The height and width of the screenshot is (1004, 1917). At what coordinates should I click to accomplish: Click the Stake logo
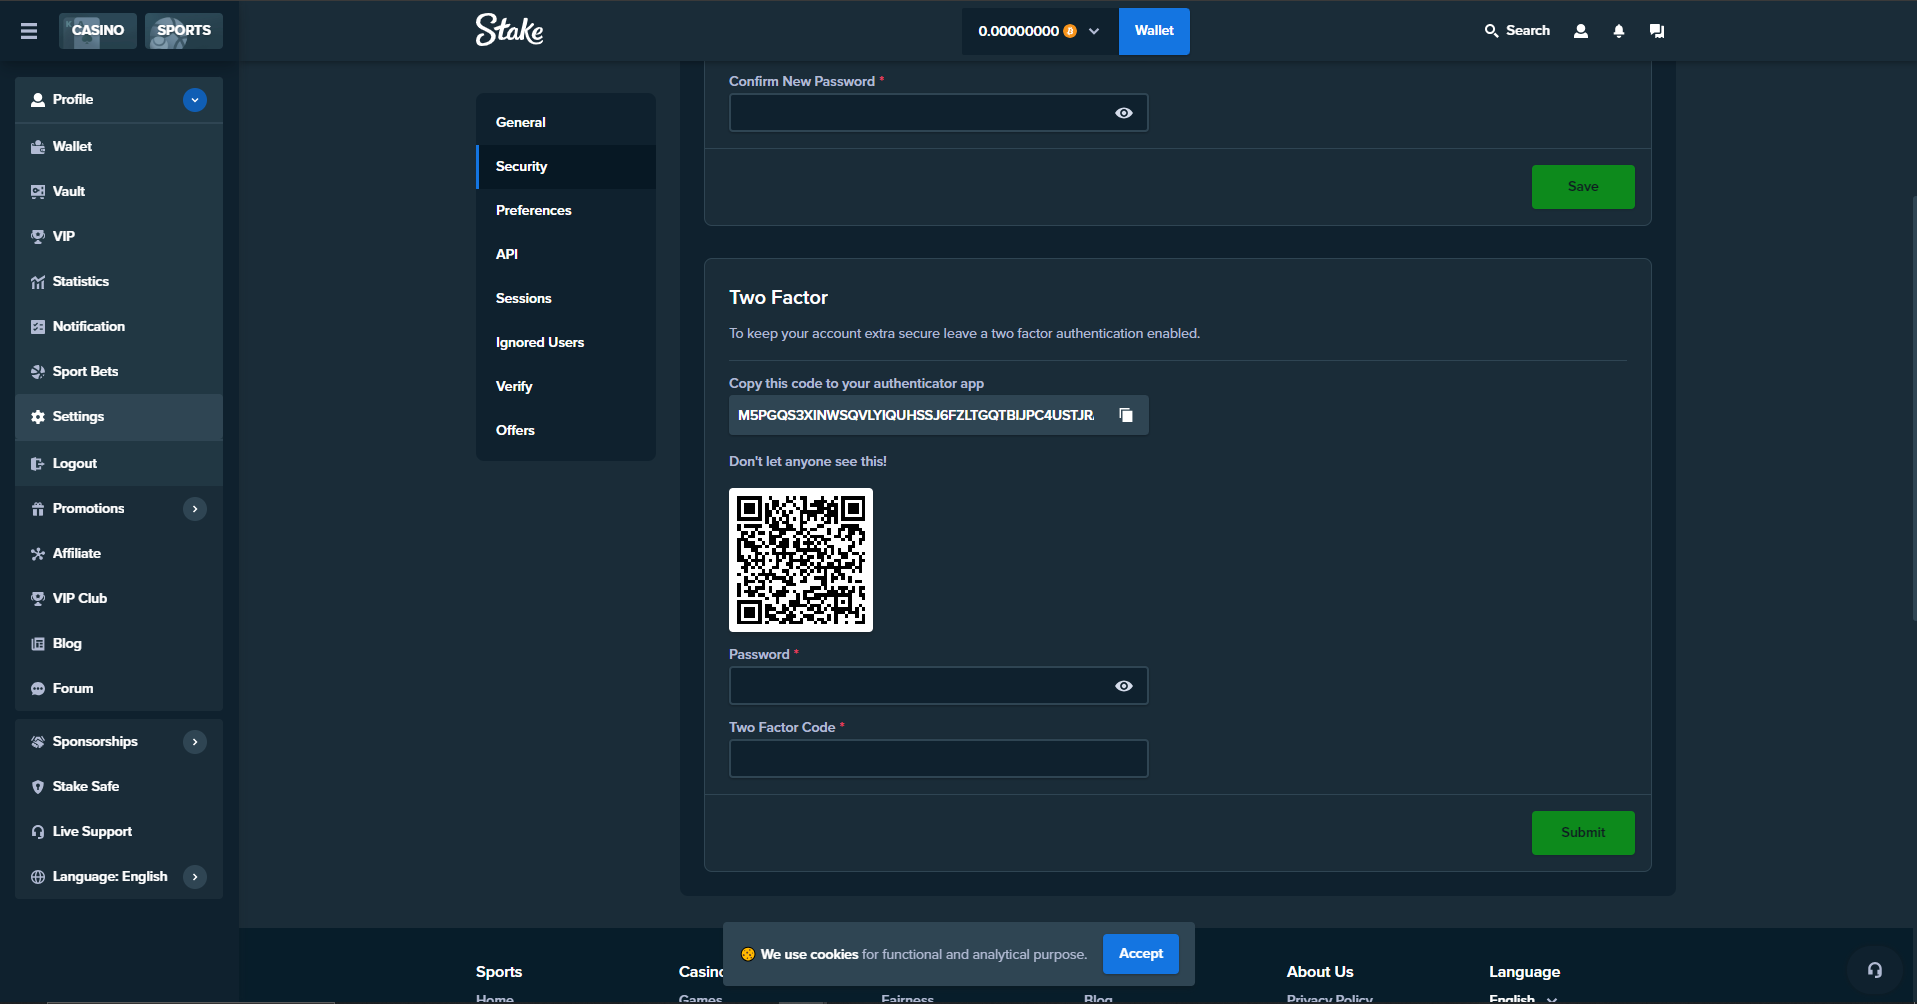(509, 31)
